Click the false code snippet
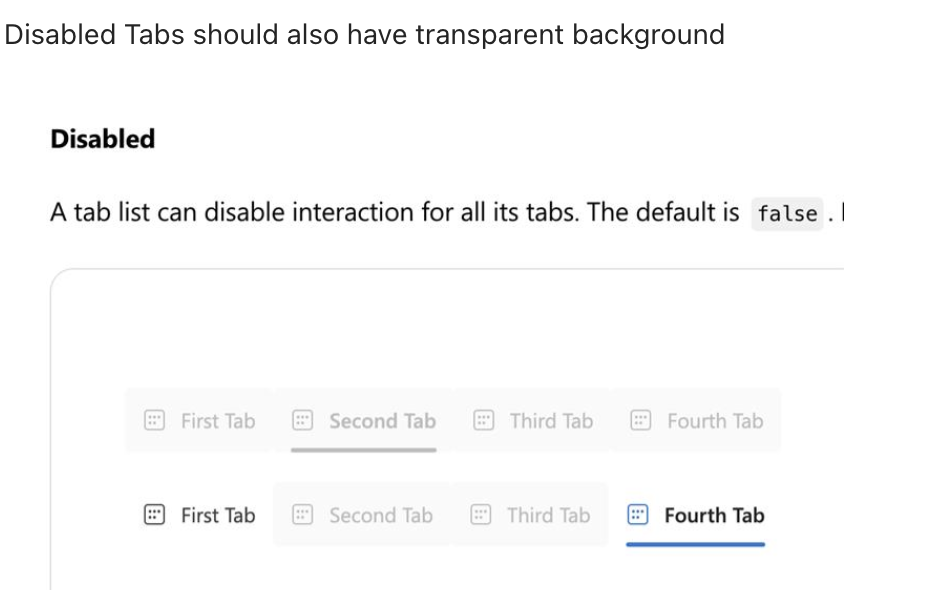The width and height of the screenshot is (950, 590). point(786,213)
